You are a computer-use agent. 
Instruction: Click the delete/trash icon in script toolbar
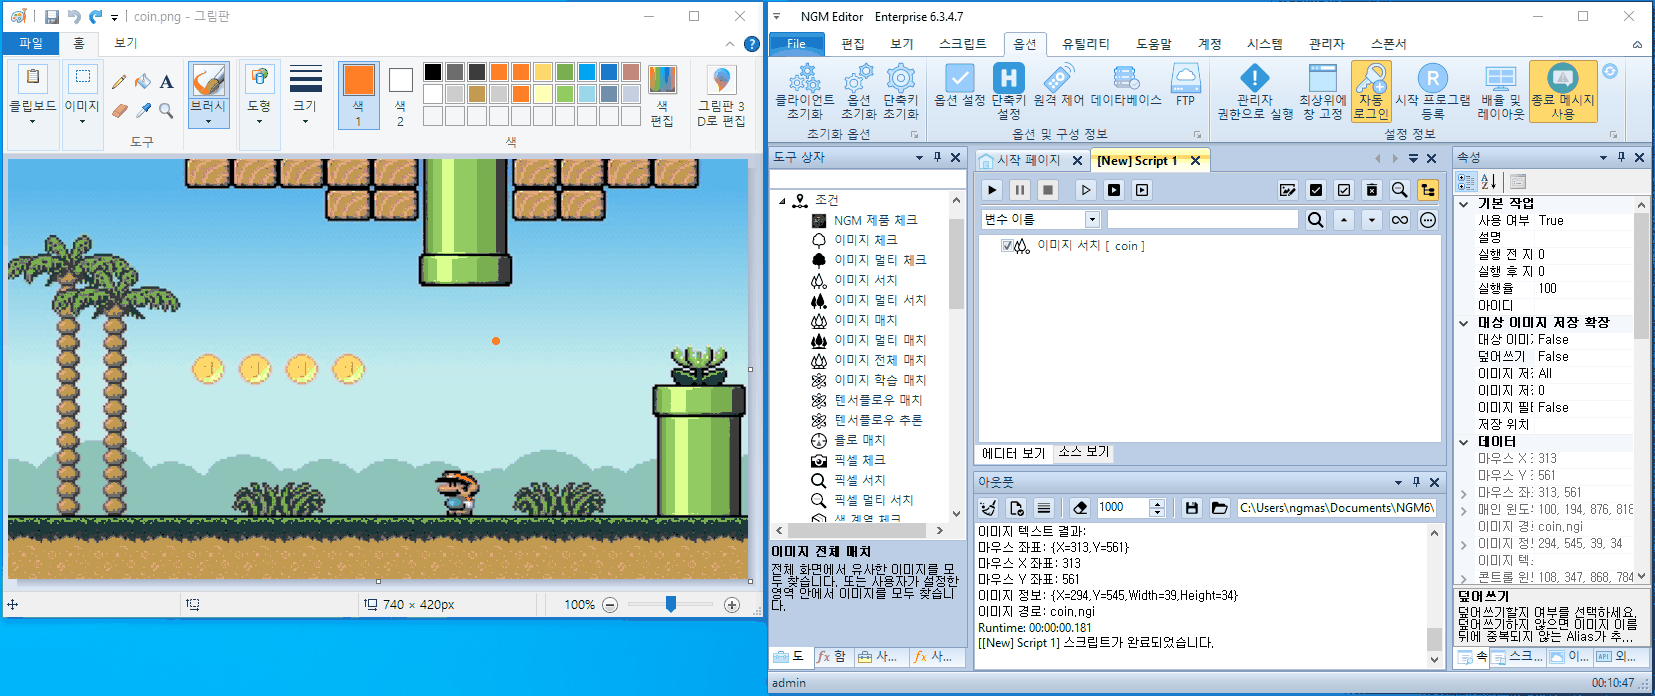tap(1372, 190)
